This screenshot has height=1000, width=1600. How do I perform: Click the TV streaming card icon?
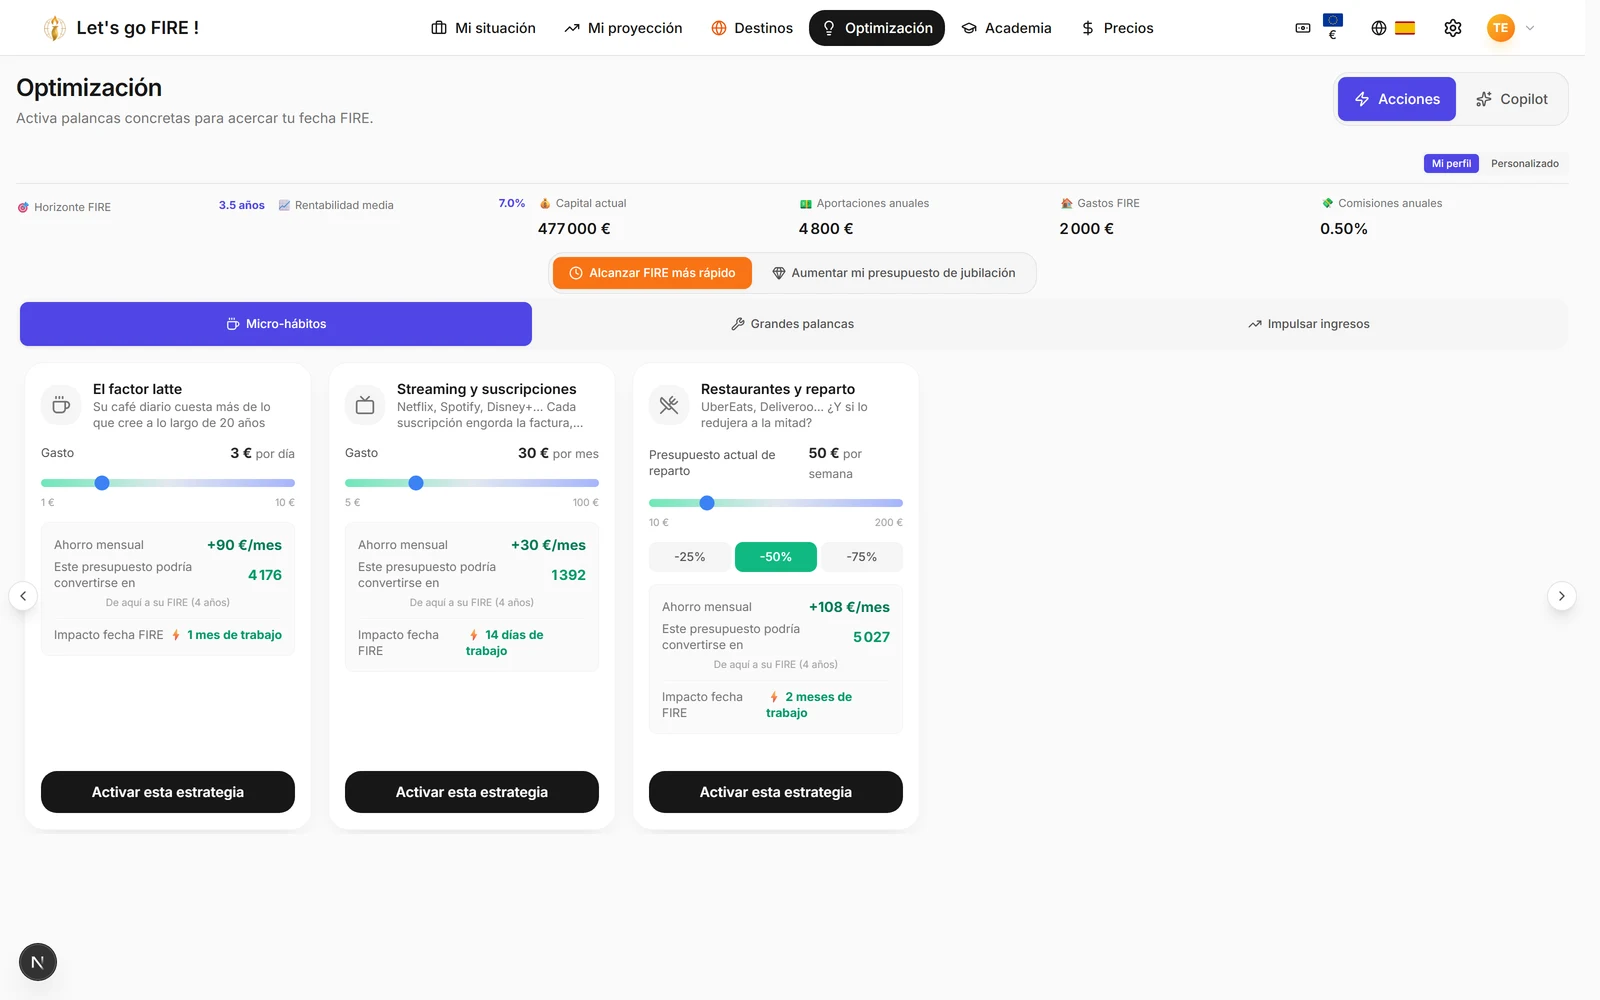[x=365, y=405]
